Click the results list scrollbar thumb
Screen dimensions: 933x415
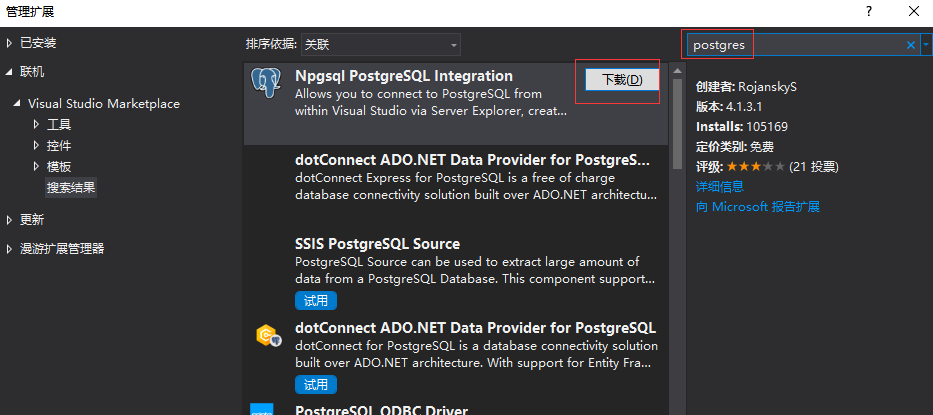click(677, 124)
